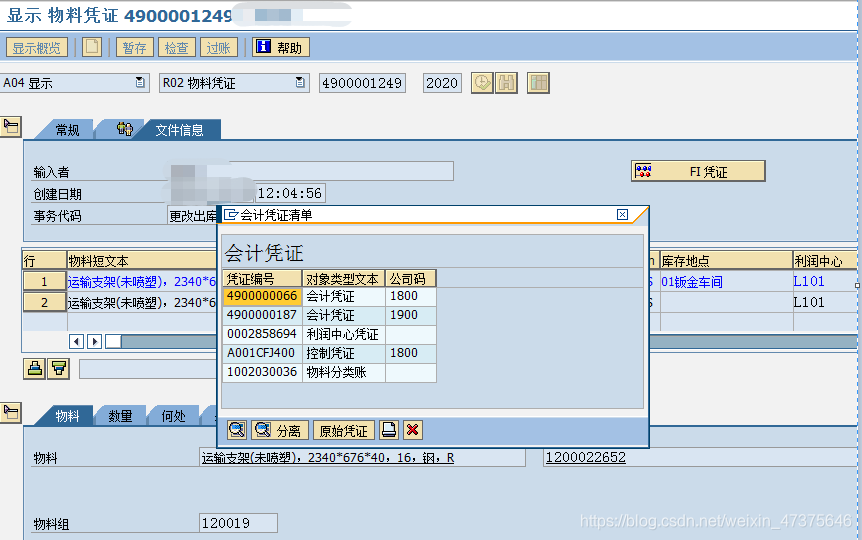Click the print icon in dialog
This screenshot has width=862, height=540.
coord(389,430)
